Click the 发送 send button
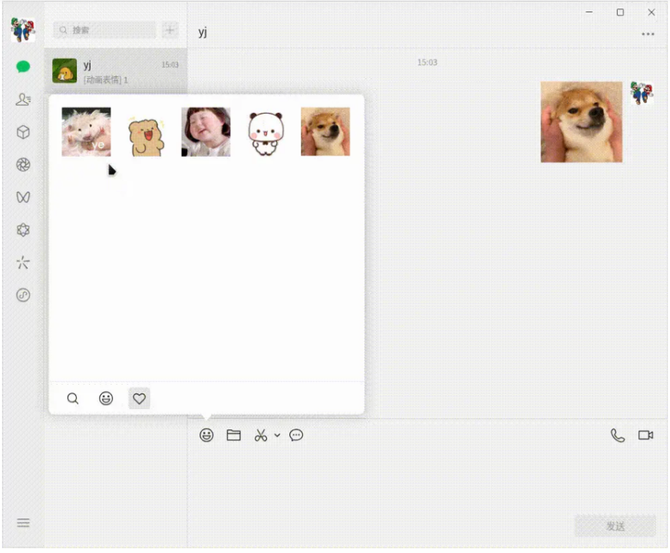 tap(614, 526)
